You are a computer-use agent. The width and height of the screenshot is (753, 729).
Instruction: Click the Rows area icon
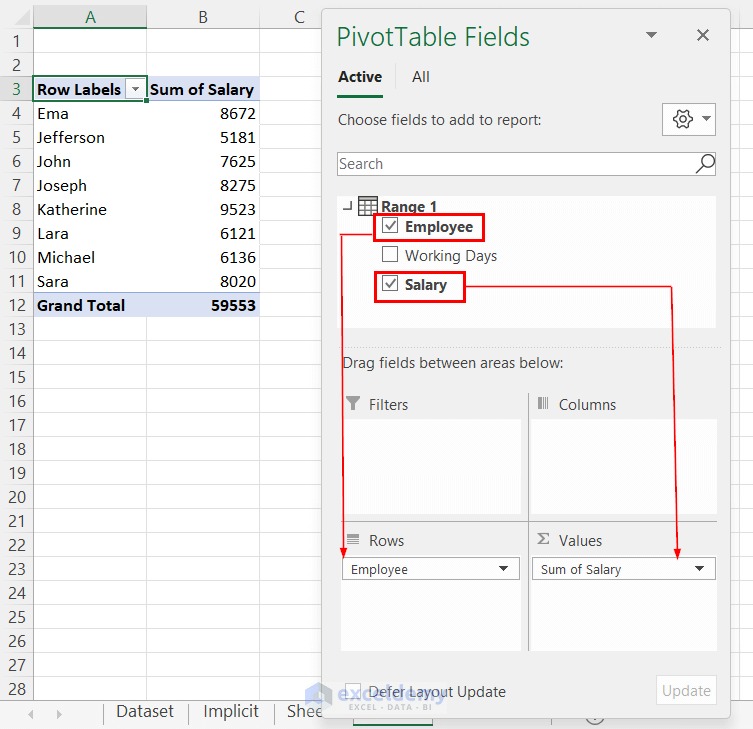point(352,540)
